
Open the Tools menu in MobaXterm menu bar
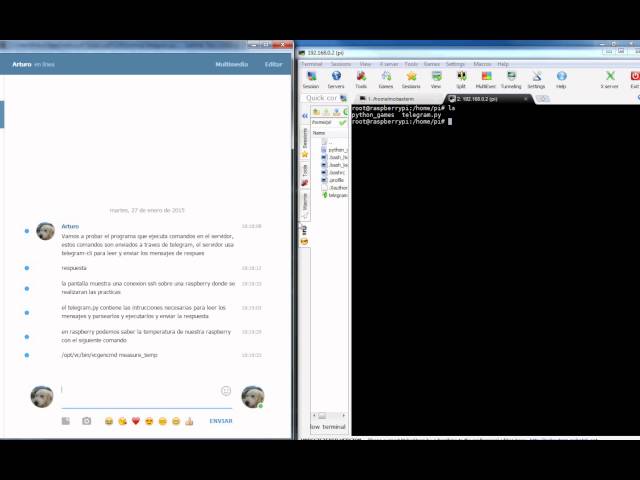tap(411, 64)
